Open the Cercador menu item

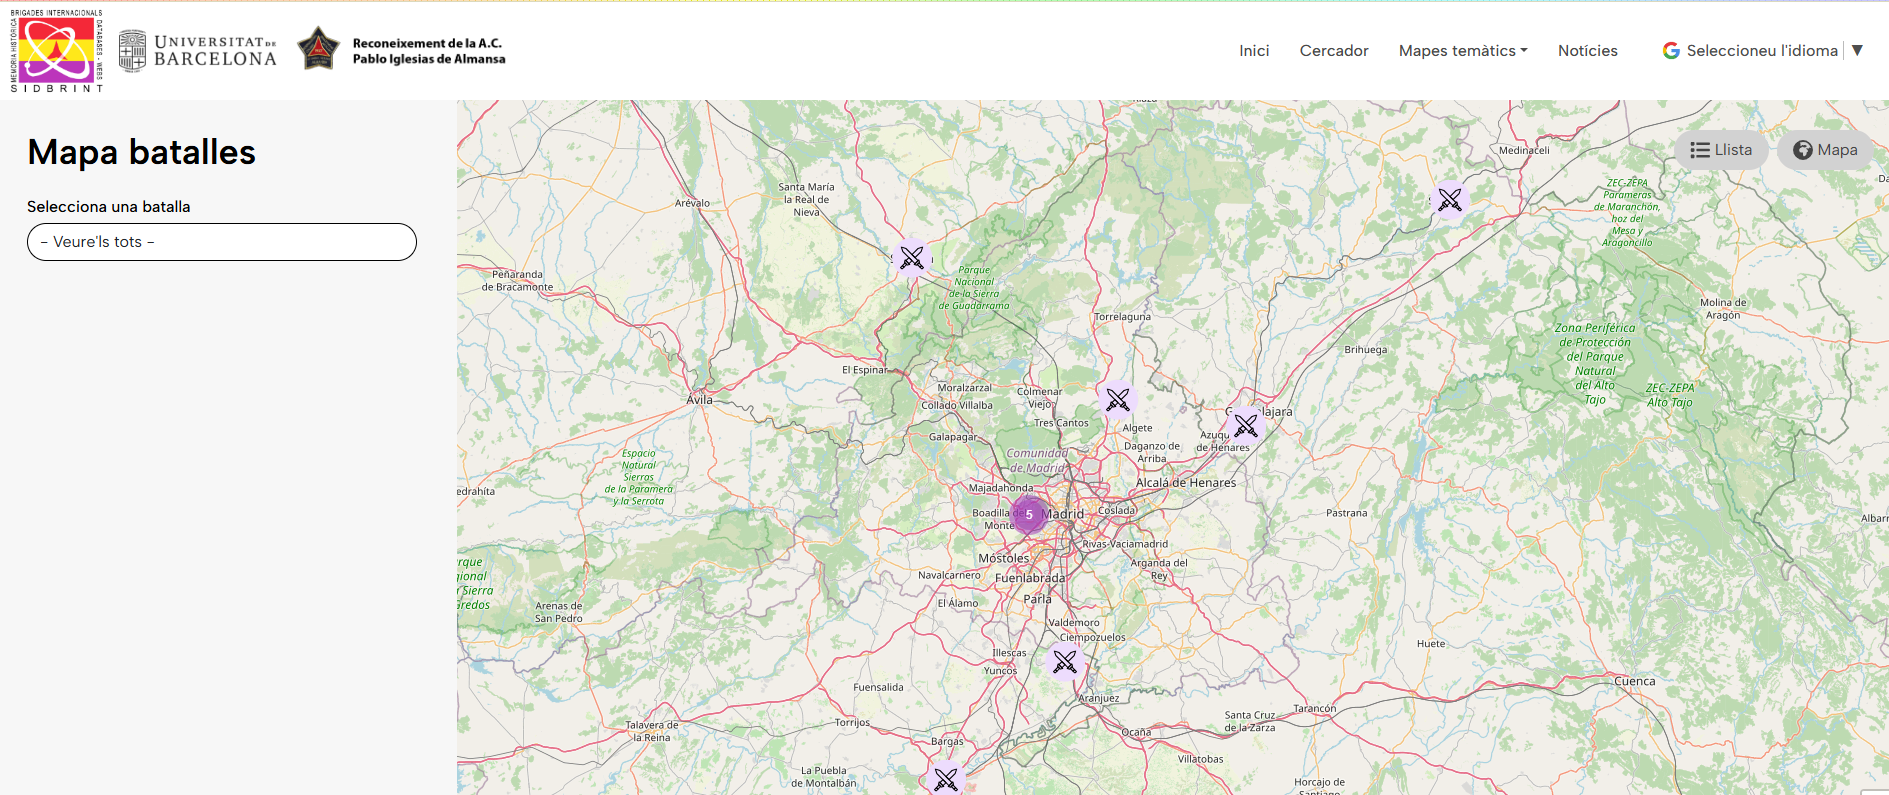tap(1333, 51)
